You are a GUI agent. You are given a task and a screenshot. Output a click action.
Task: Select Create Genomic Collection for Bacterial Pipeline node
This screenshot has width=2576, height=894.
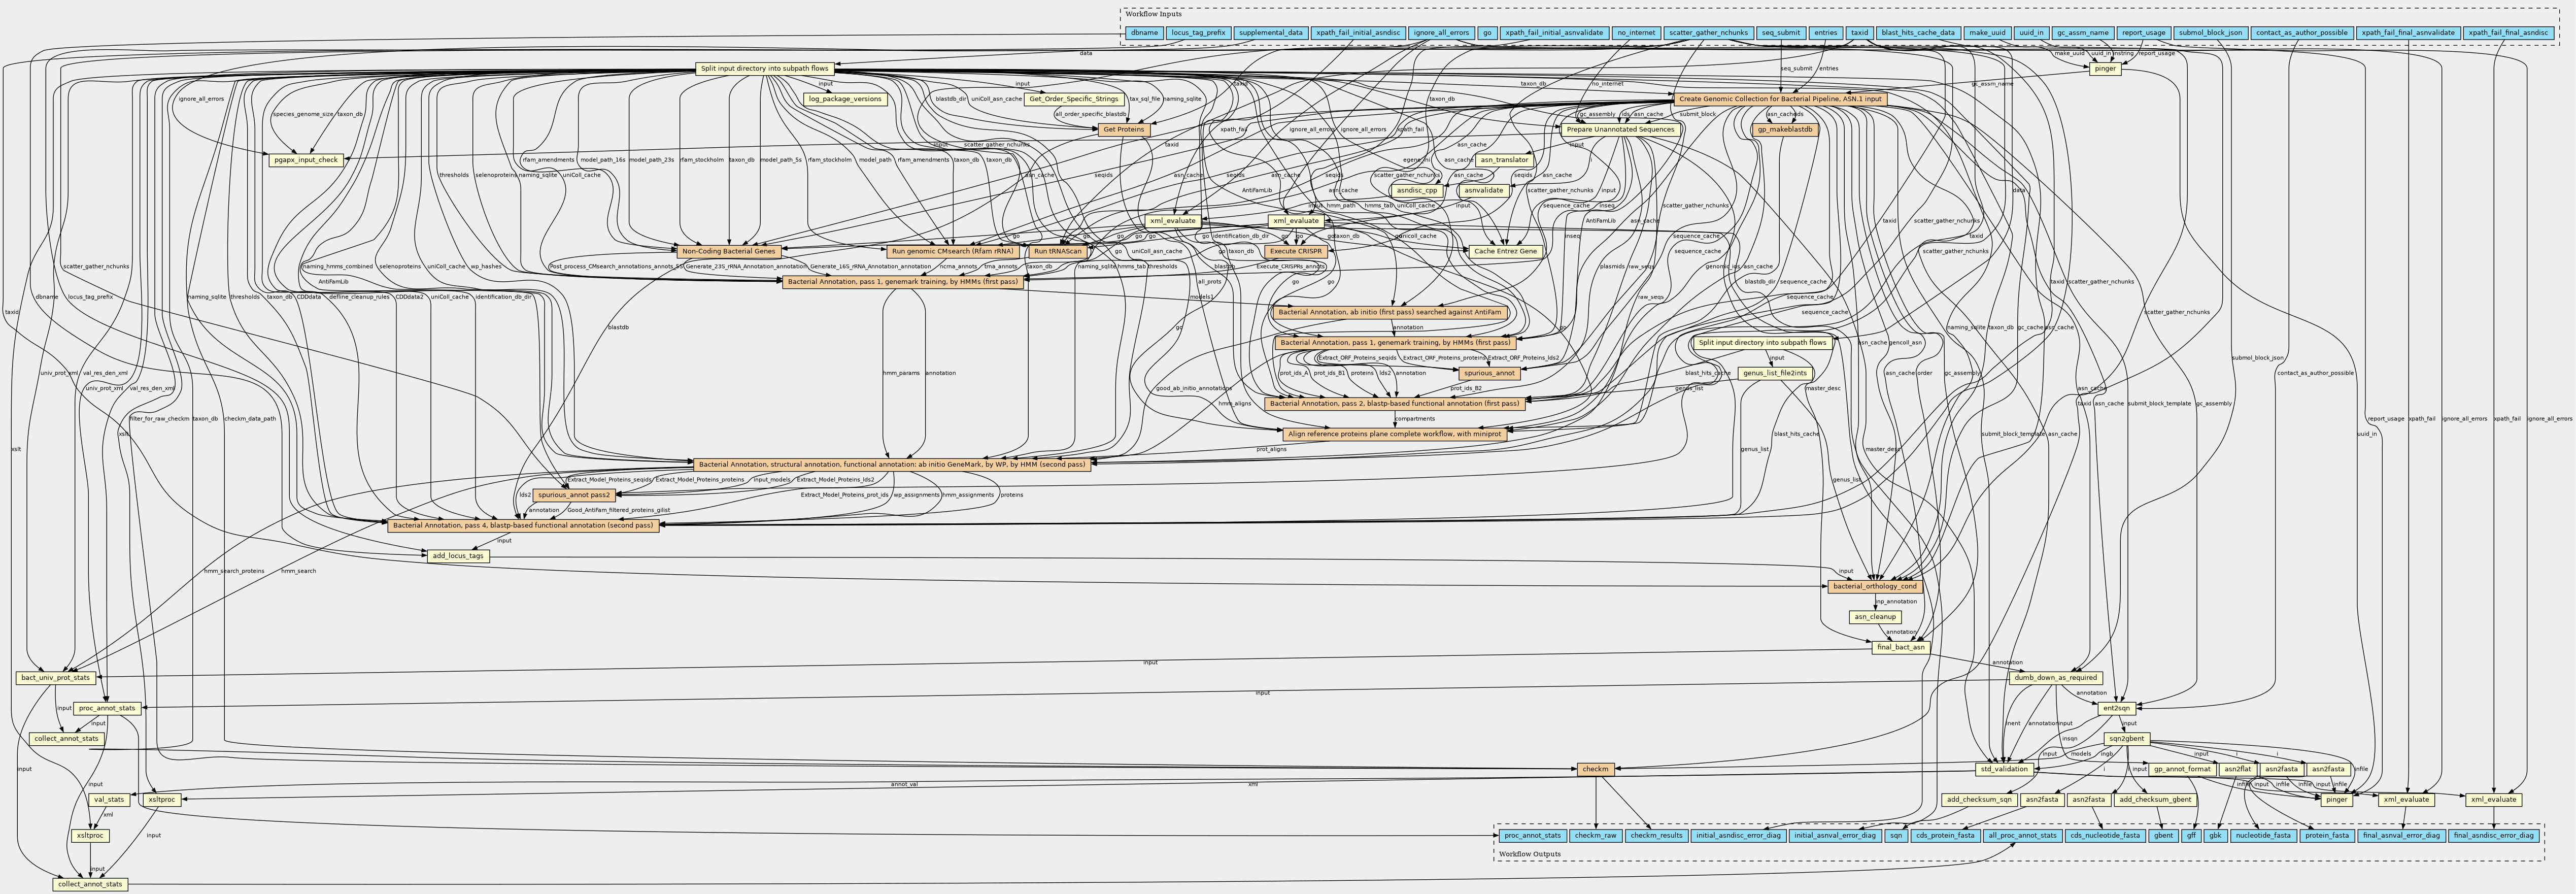[x=1779, y=99]
